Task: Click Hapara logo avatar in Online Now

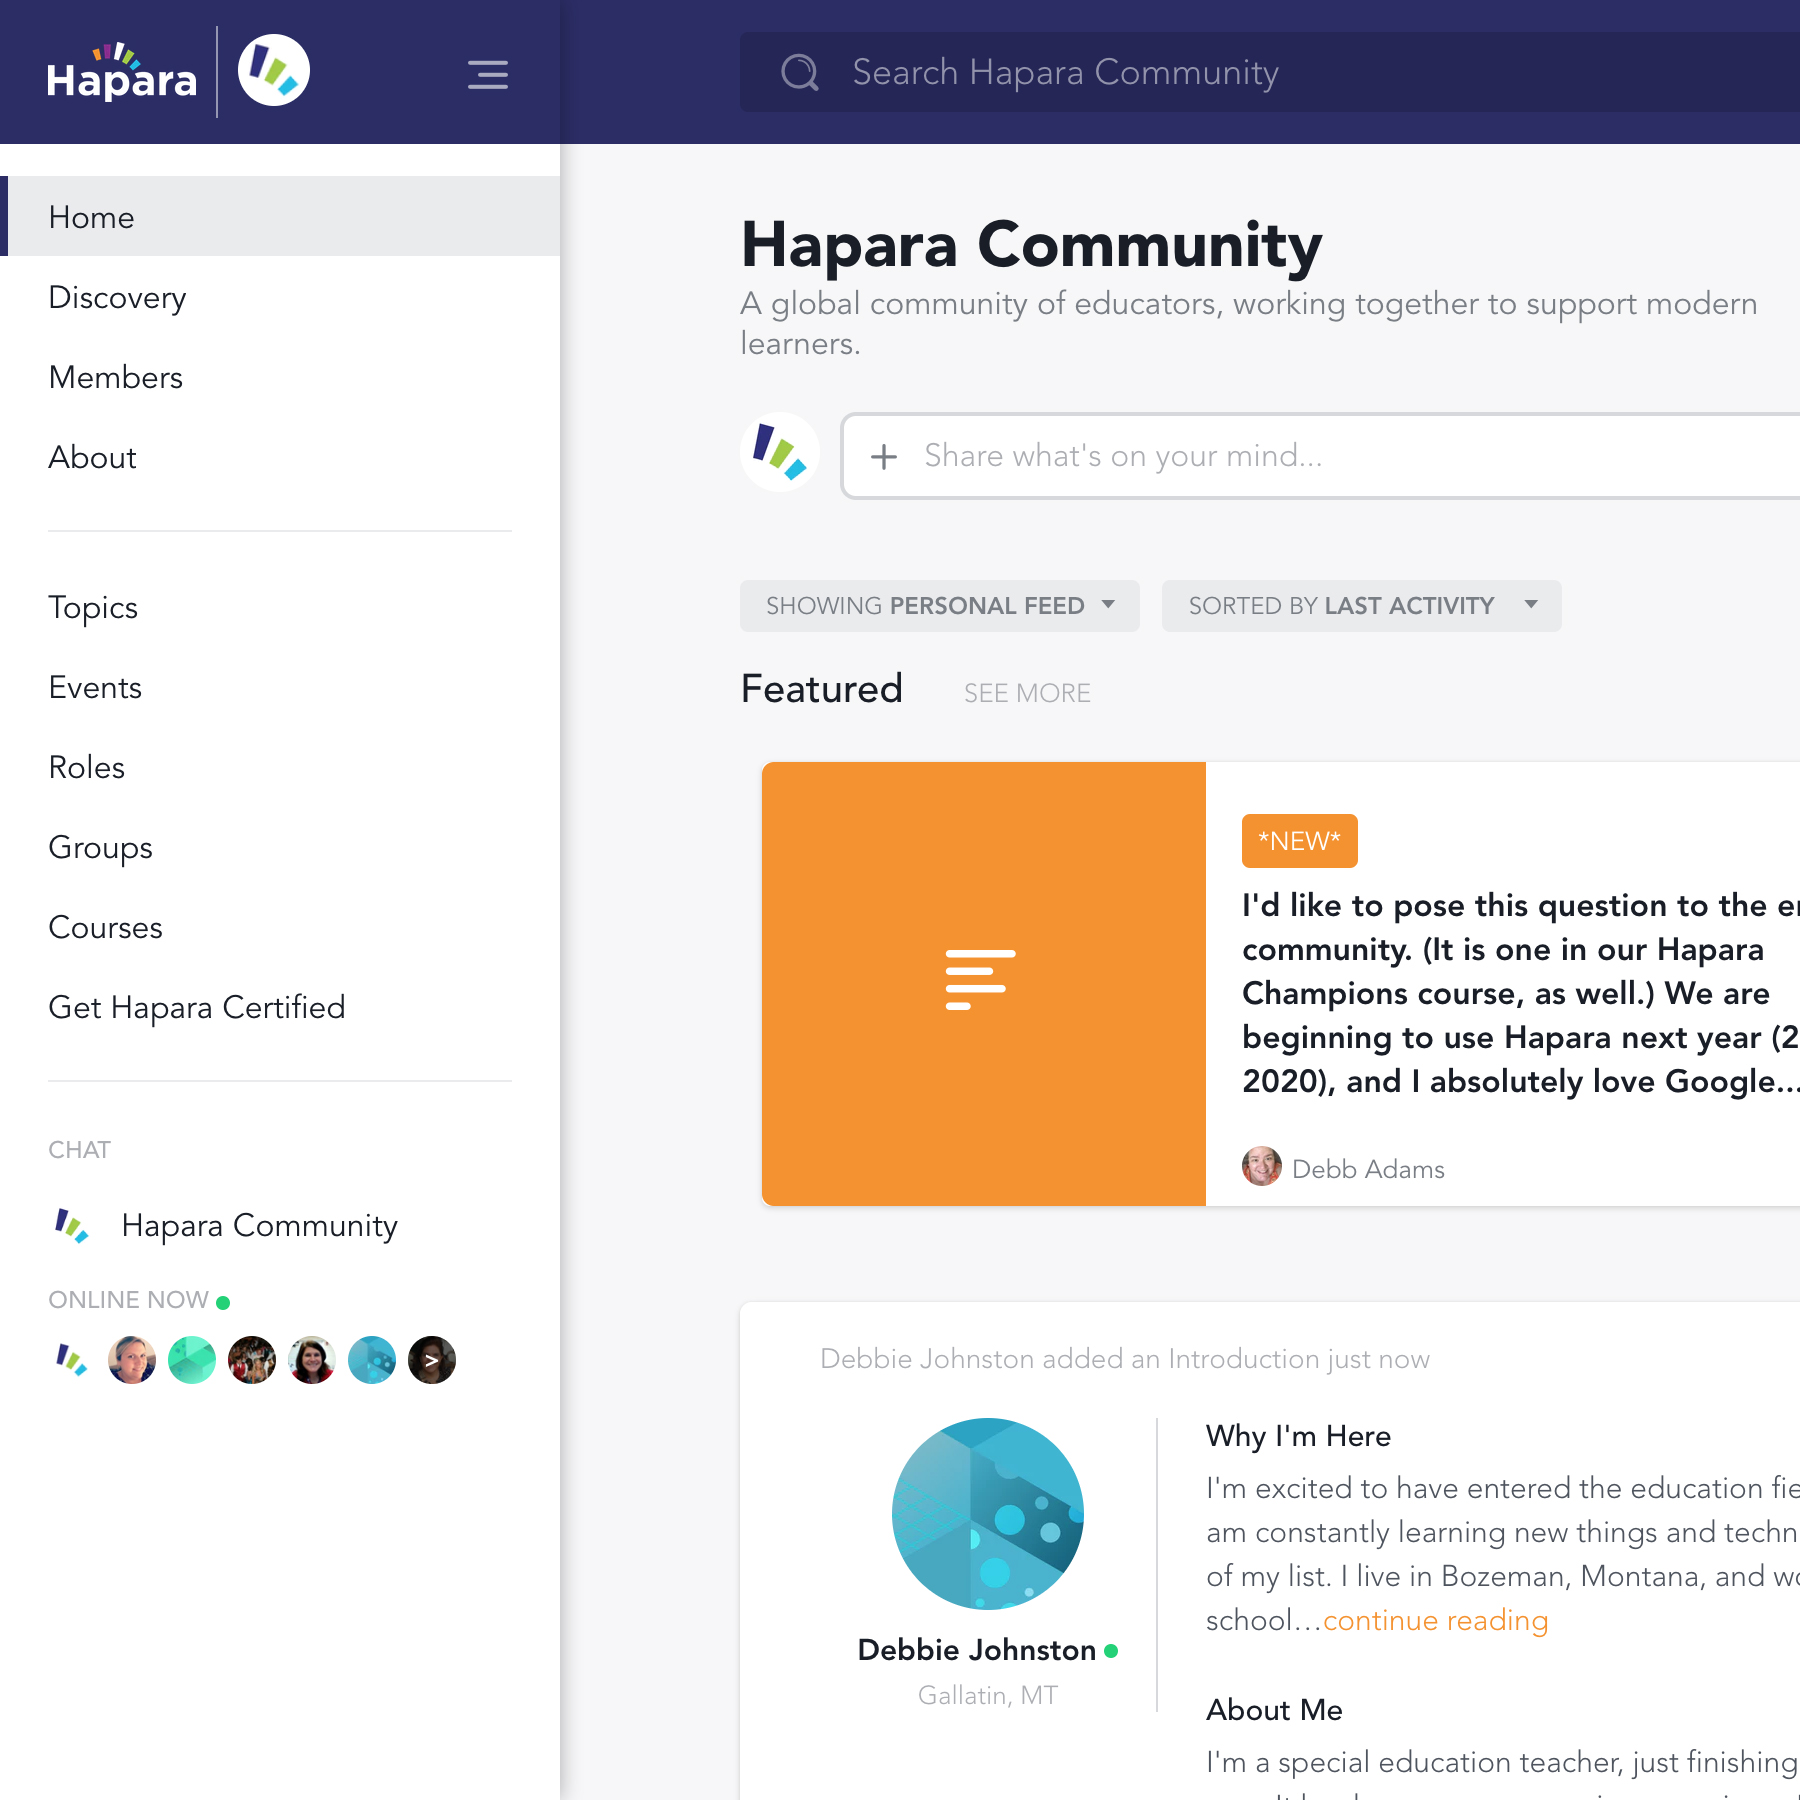Action: [72, 1360]
